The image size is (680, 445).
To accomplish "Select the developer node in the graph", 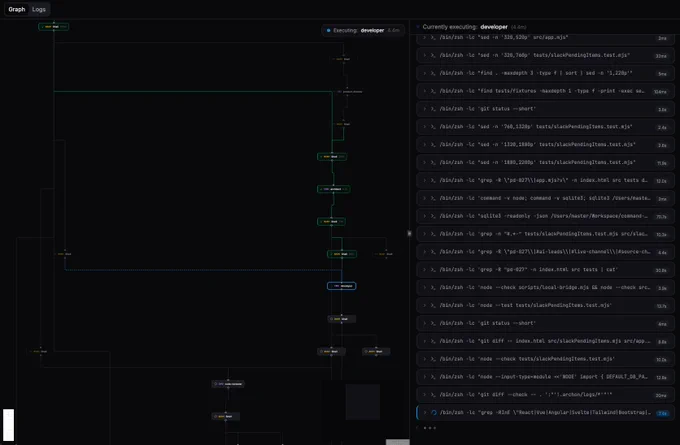I will click(x=342, y=286).
